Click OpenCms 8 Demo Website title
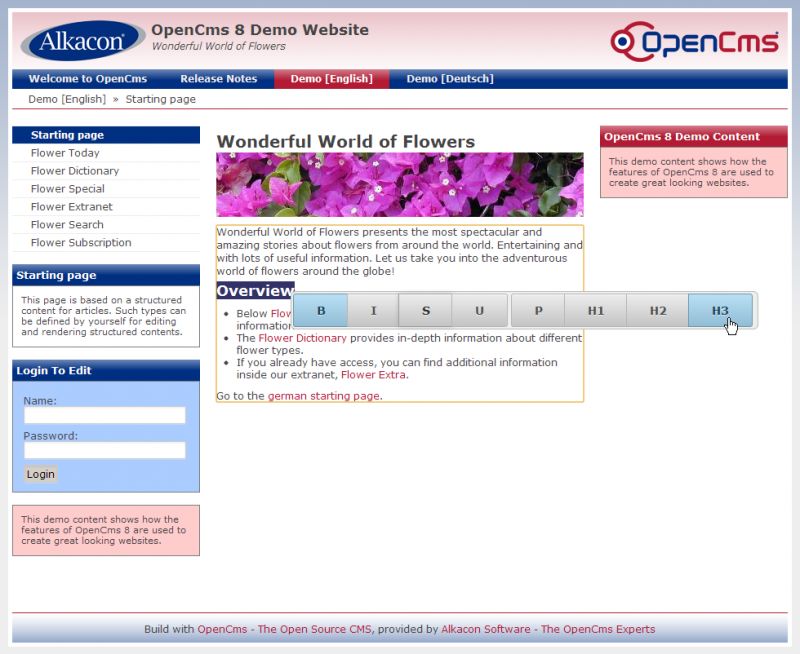The image size is (800, 654). 260,30
